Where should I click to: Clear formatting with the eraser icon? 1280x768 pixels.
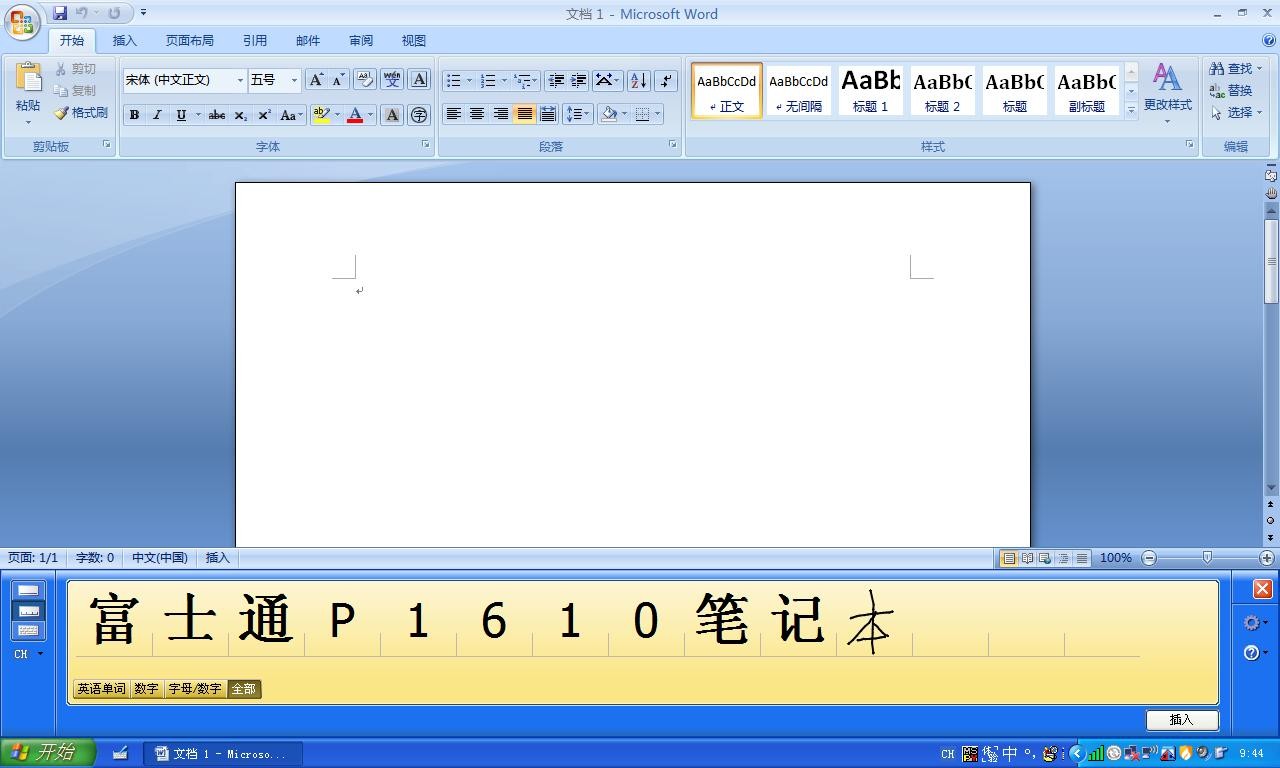pos(364,80)
